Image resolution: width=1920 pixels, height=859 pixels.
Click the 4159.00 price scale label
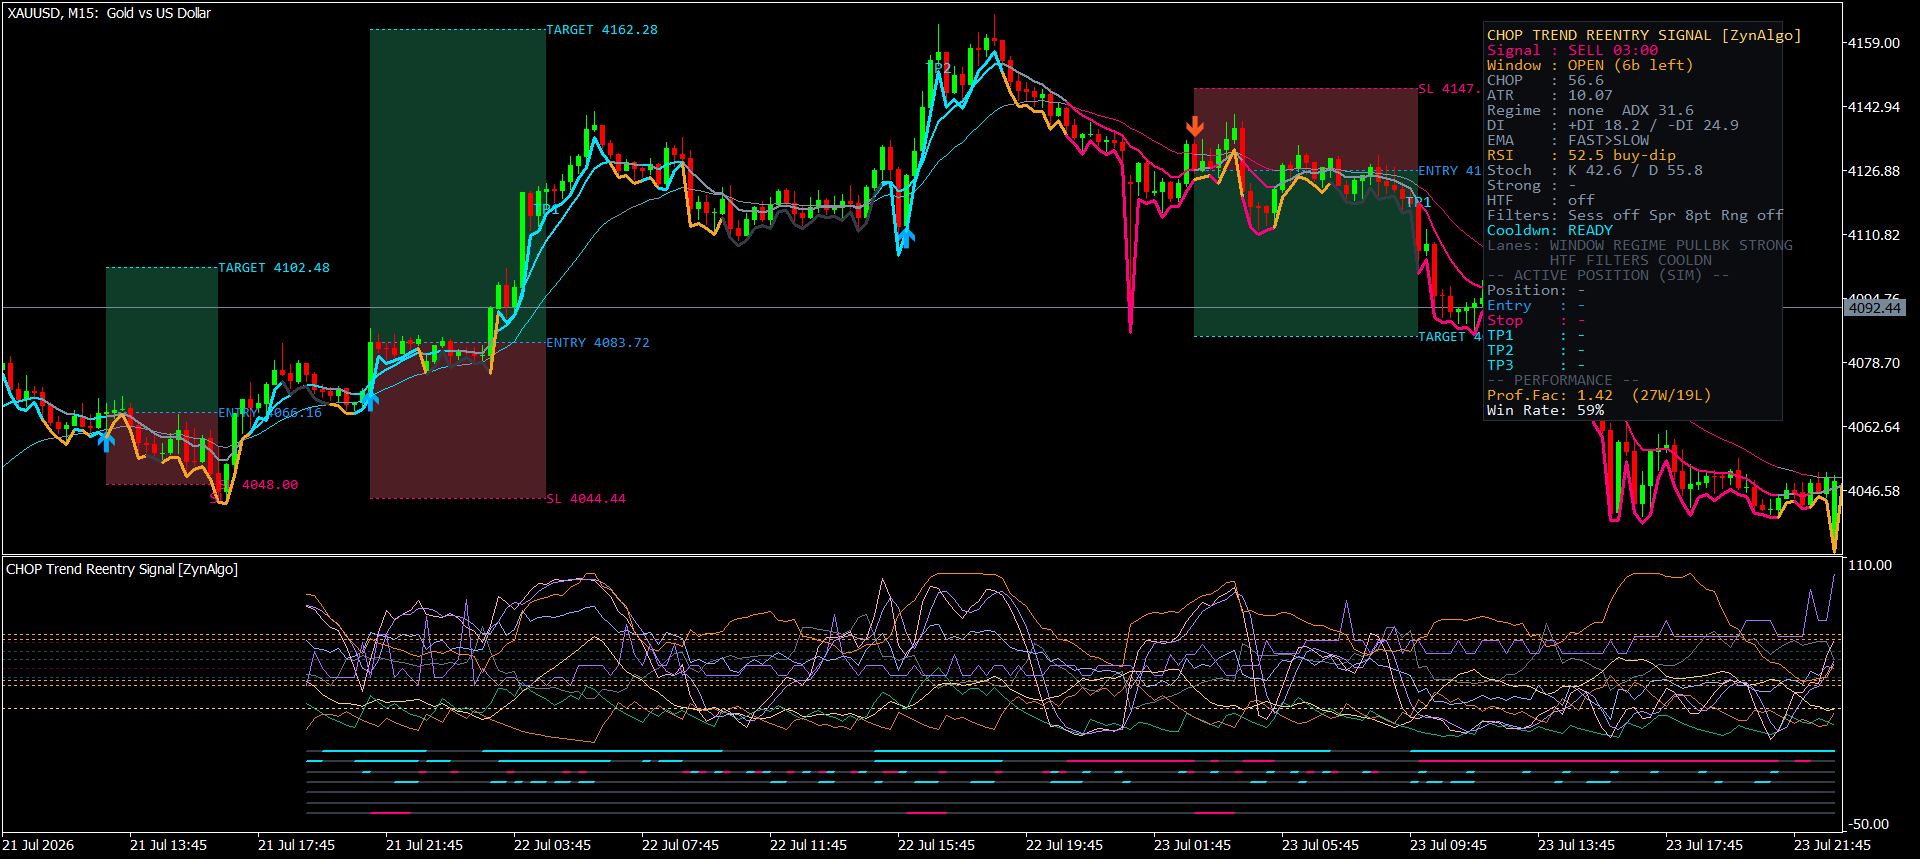(x=1874, y=43)
